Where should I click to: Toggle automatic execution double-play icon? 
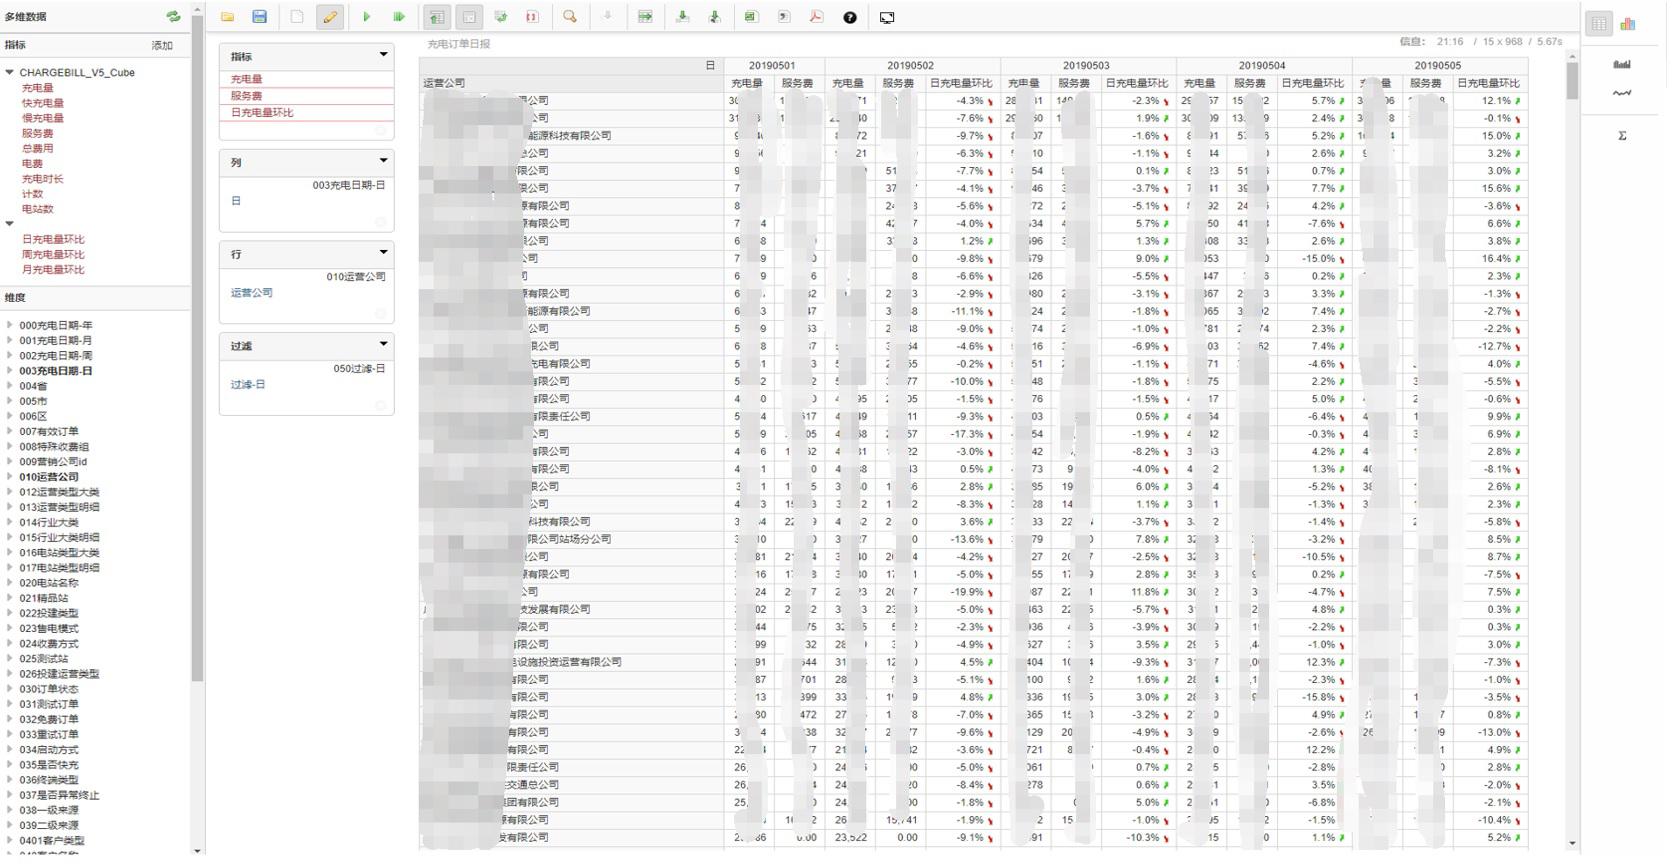coord(399,17)
